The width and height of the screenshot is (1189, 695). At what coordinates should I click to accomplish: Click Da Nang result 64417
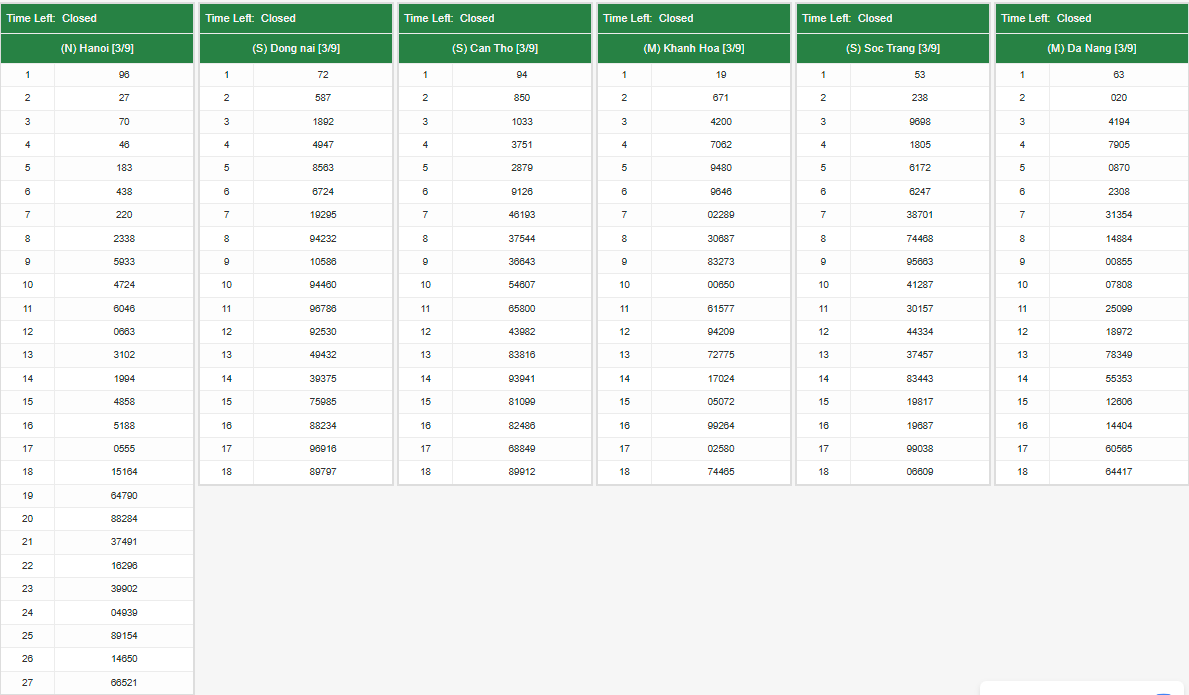coord(1119,472)
